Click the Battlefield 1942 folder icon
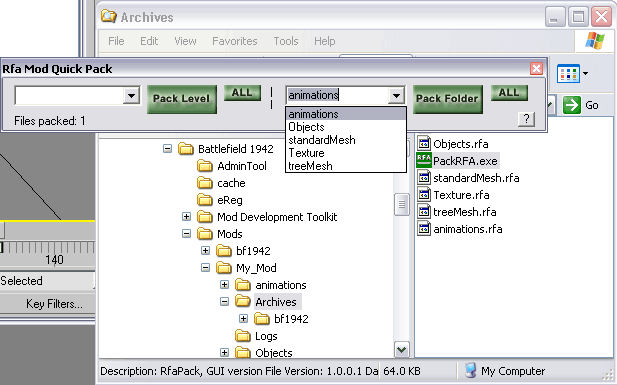 click(x=186, y=149)
